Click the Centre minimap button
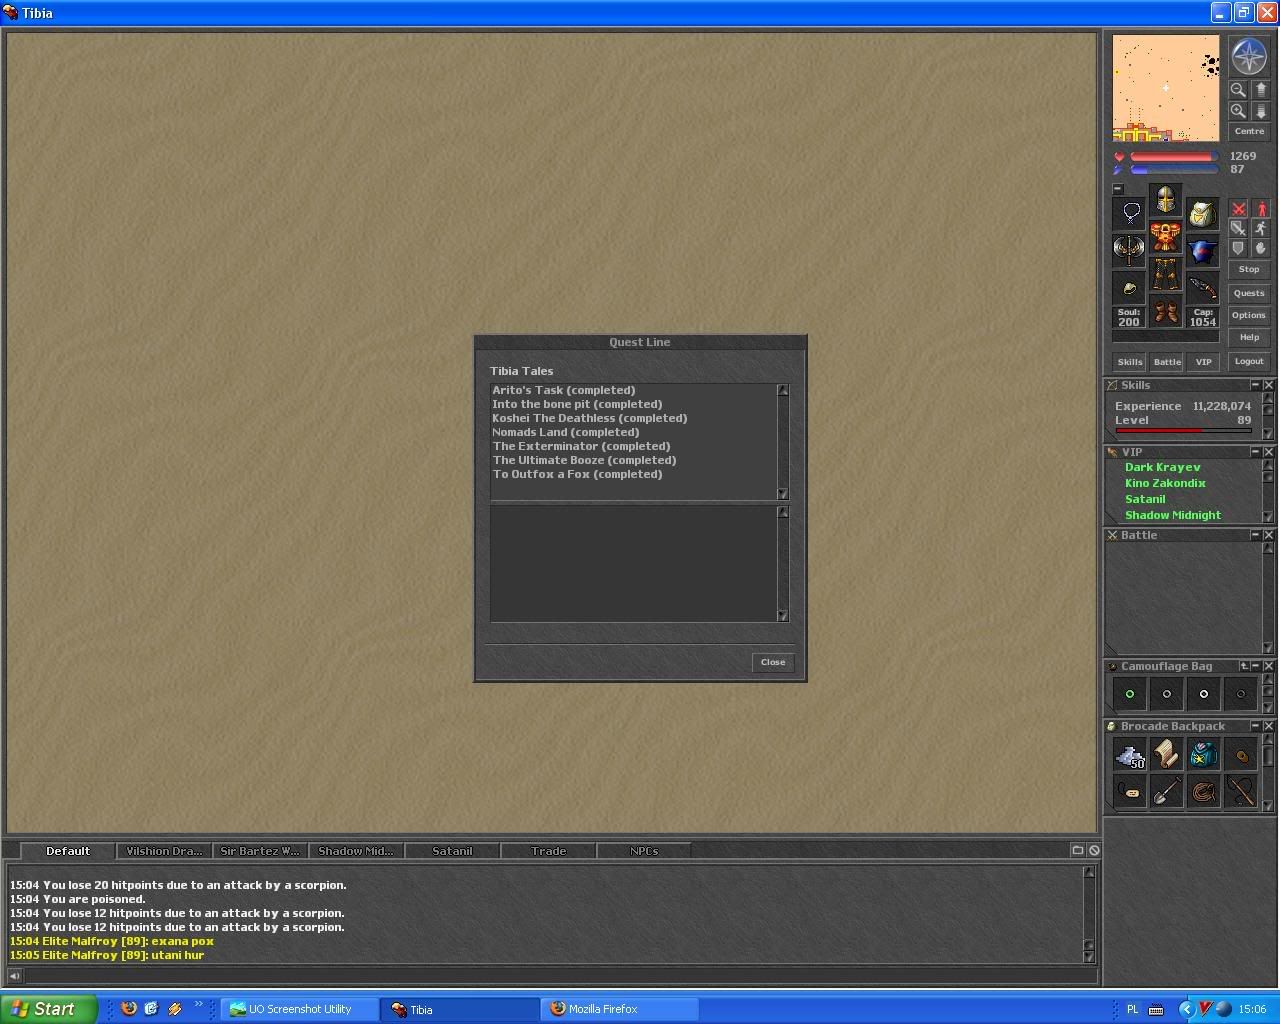1280x1024 pixels. pyautogui.click(x=1249, y=131)
